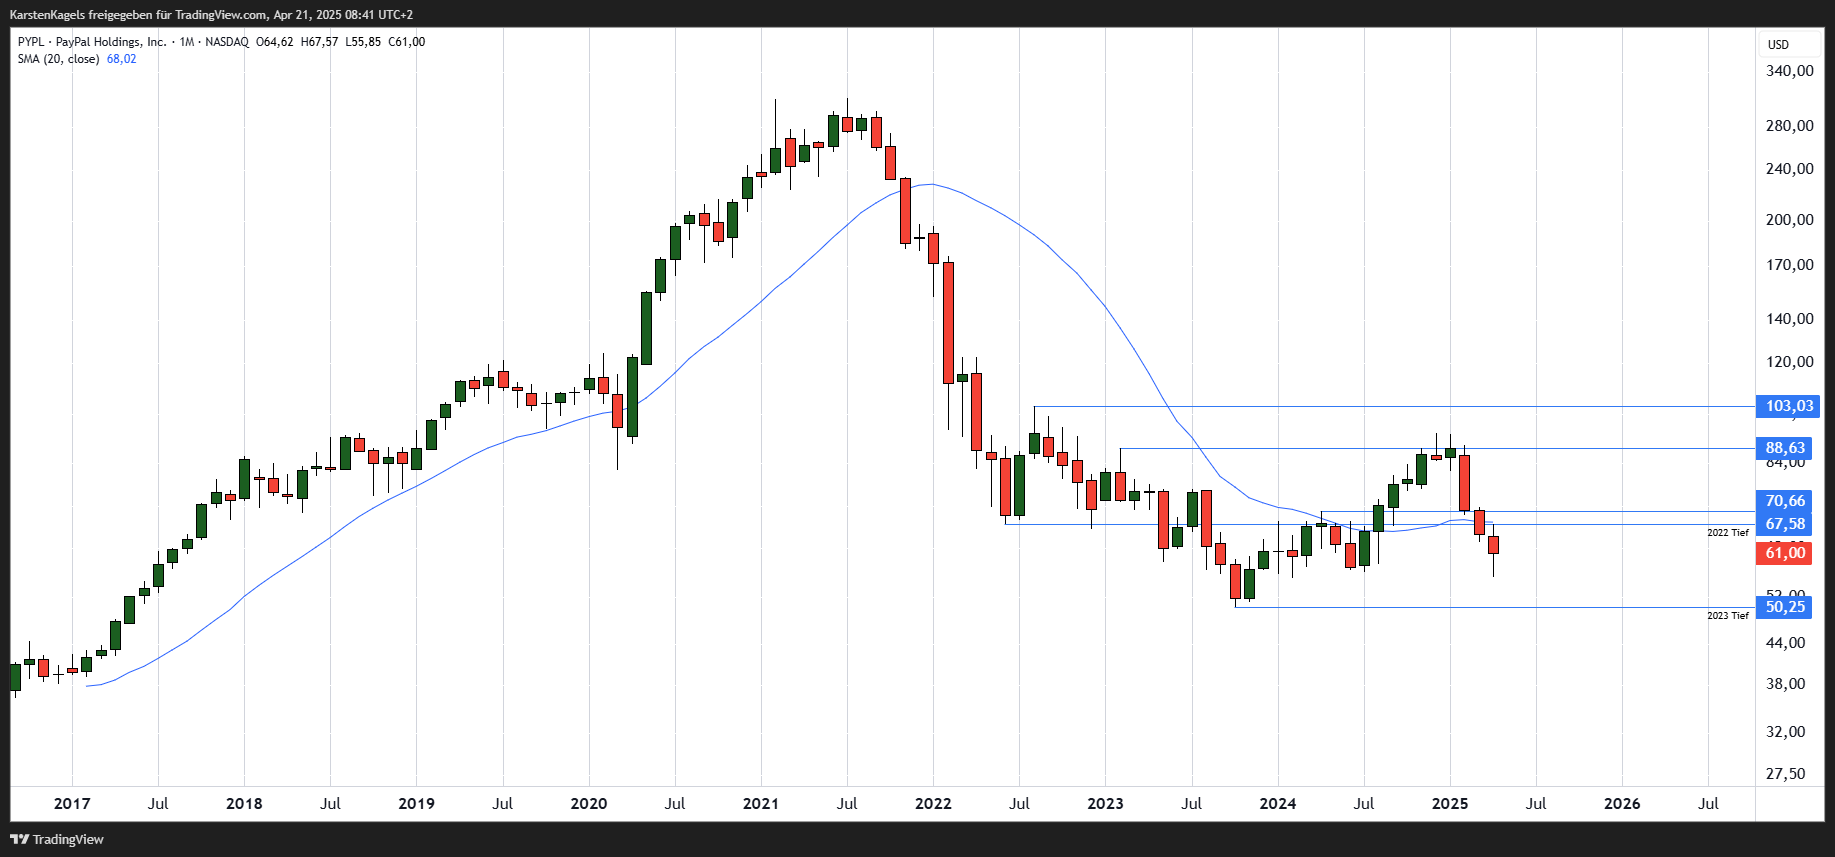Click the PYPL PayPal Holdings symbol title
The image size is (1835, 857).
[92, 42]
